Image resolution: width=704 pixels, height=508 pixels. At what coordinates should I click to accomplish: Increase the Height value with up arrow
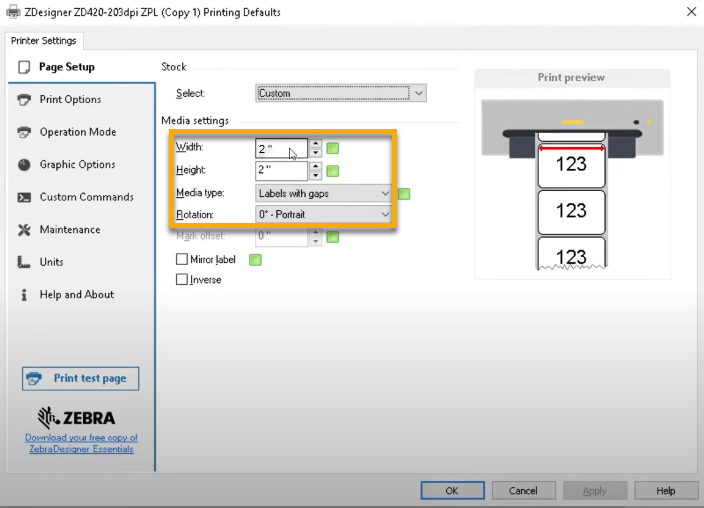pos(316,166)
